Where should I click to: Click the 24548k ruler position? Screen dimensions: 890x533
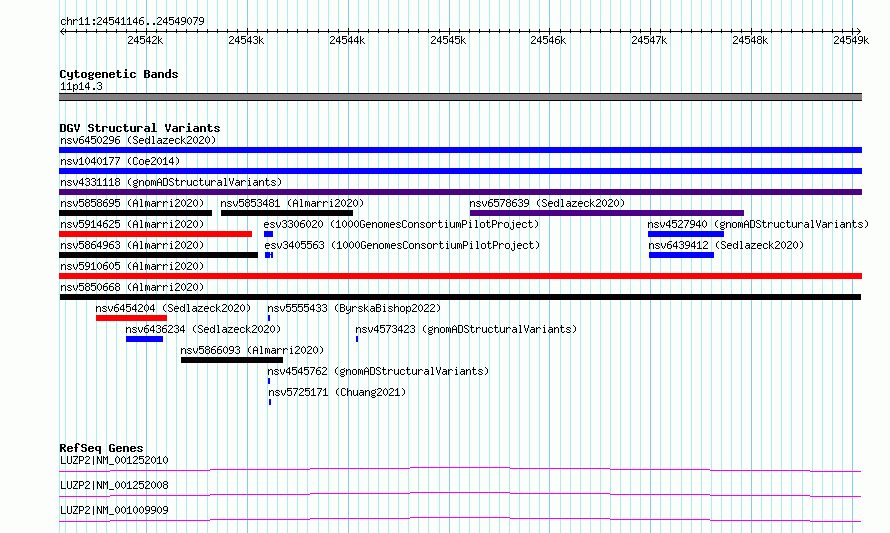[750, 40]
